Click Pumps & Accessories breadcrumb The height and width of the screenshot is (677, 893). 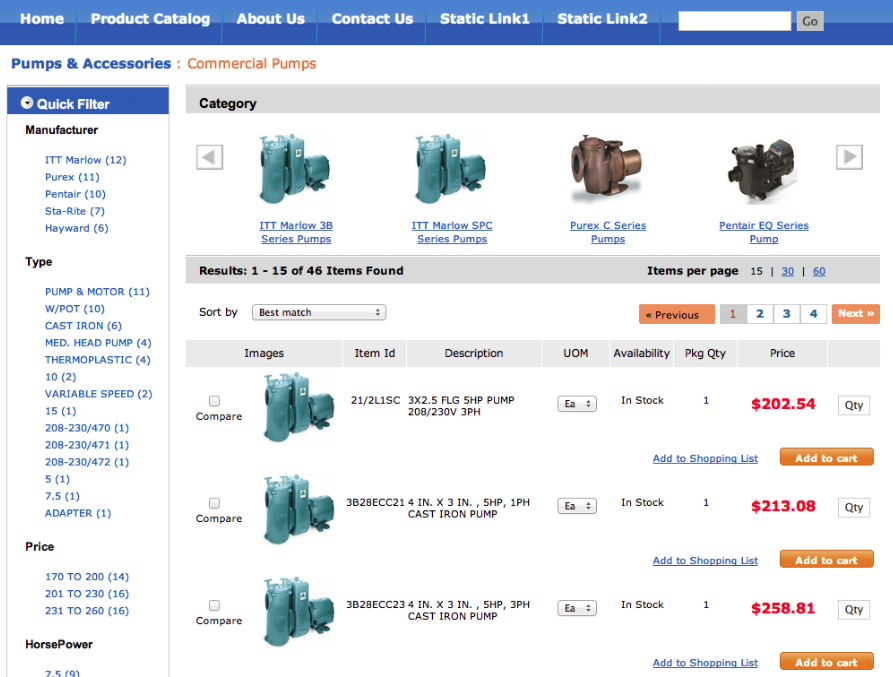click(x=91, y=63)
